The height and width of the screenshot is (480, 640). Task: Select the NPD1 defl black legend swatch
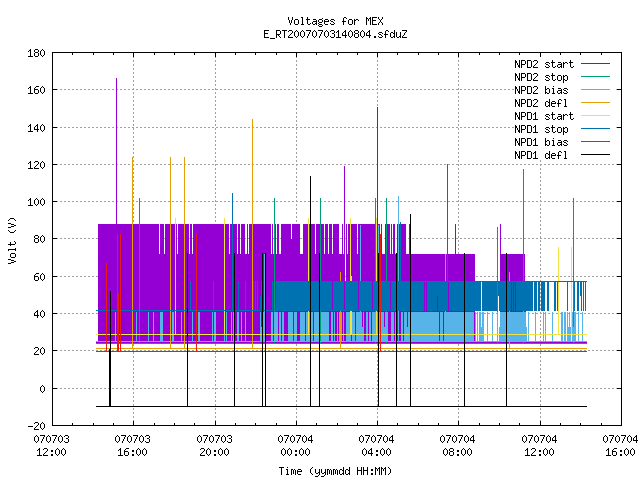pyautogui.click(x=595, y=155)
